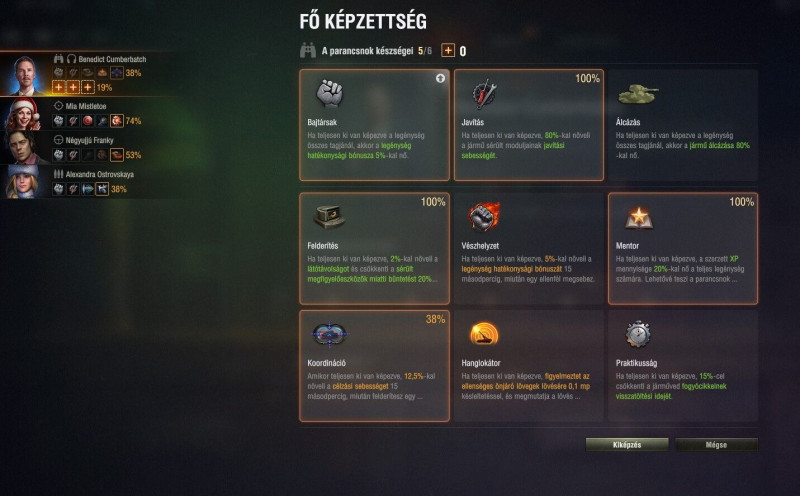Click Franky's highlighted 53% skill icon
Viewport: 800px width, 496px height.
point(117,155)
